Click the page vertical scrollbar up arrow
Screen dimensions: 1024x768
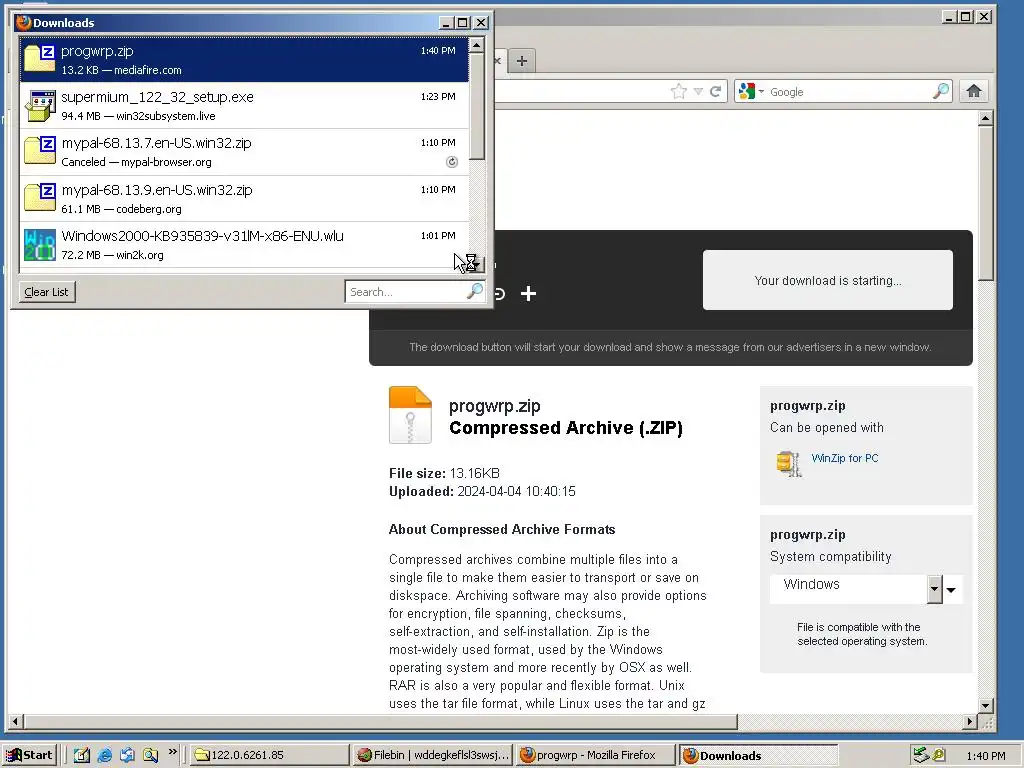click(985, 118)
